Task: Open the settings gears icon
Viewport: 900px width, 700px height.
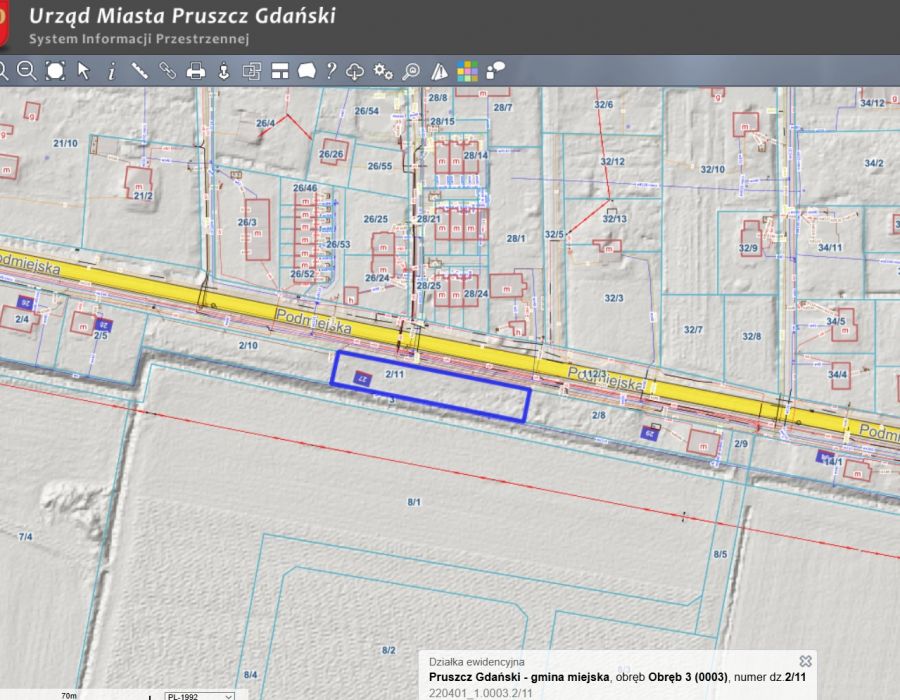Action: click(382, 70)
